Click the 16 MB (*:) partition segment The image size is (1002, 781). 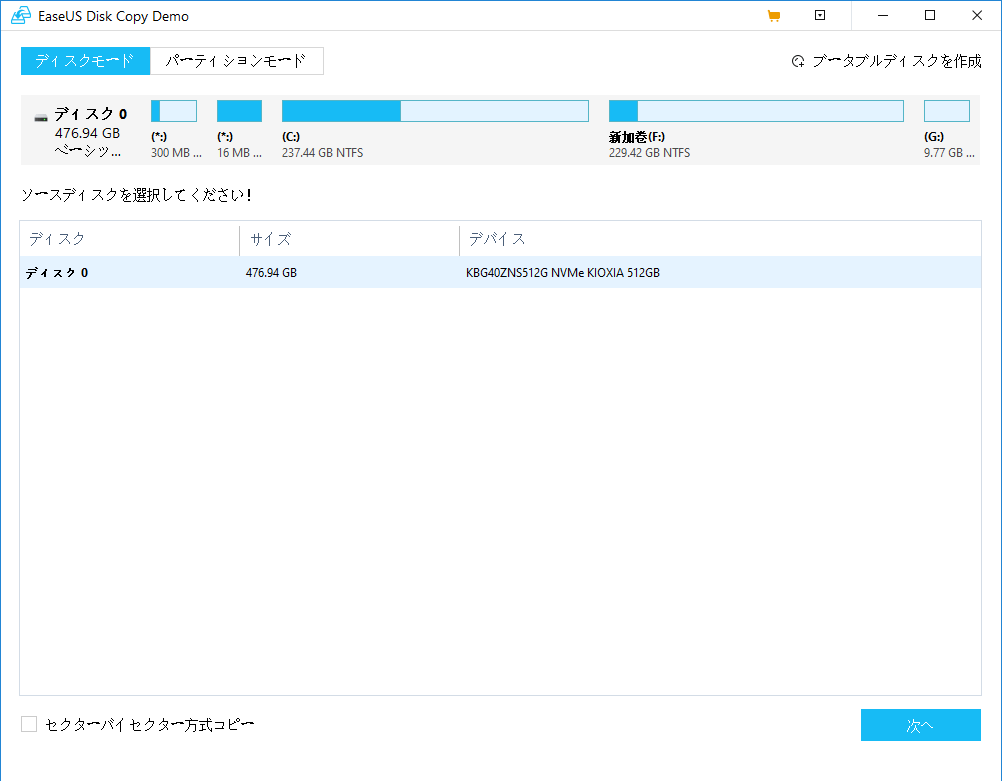click(239, 110)
